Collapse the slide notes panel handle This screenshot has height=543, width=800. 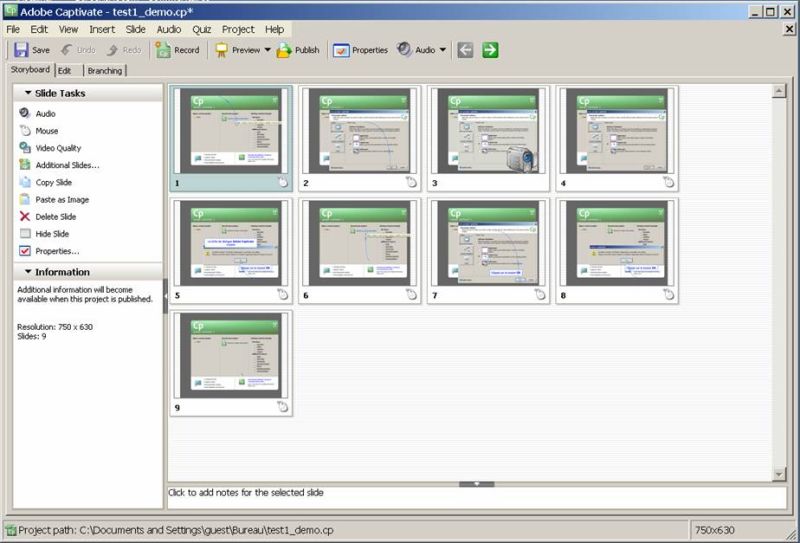[x=477, y=484]
